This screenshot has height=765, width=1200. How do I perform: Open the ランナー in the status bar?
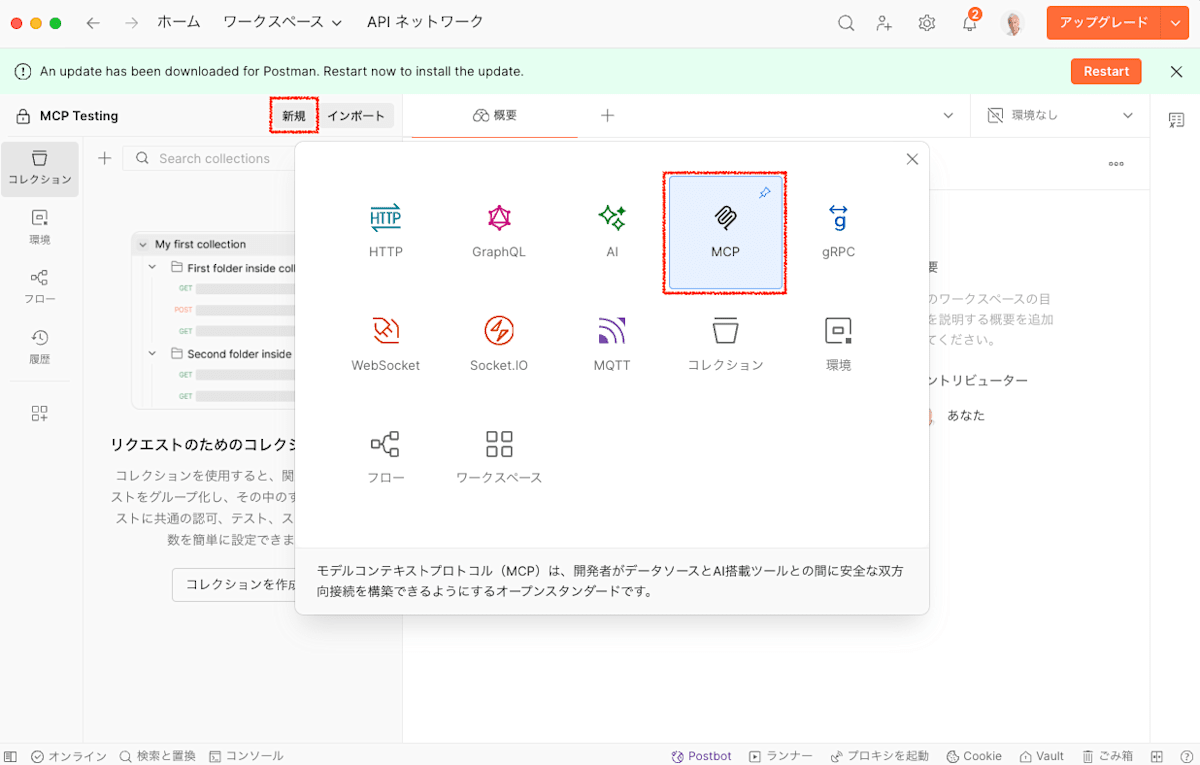781,756
